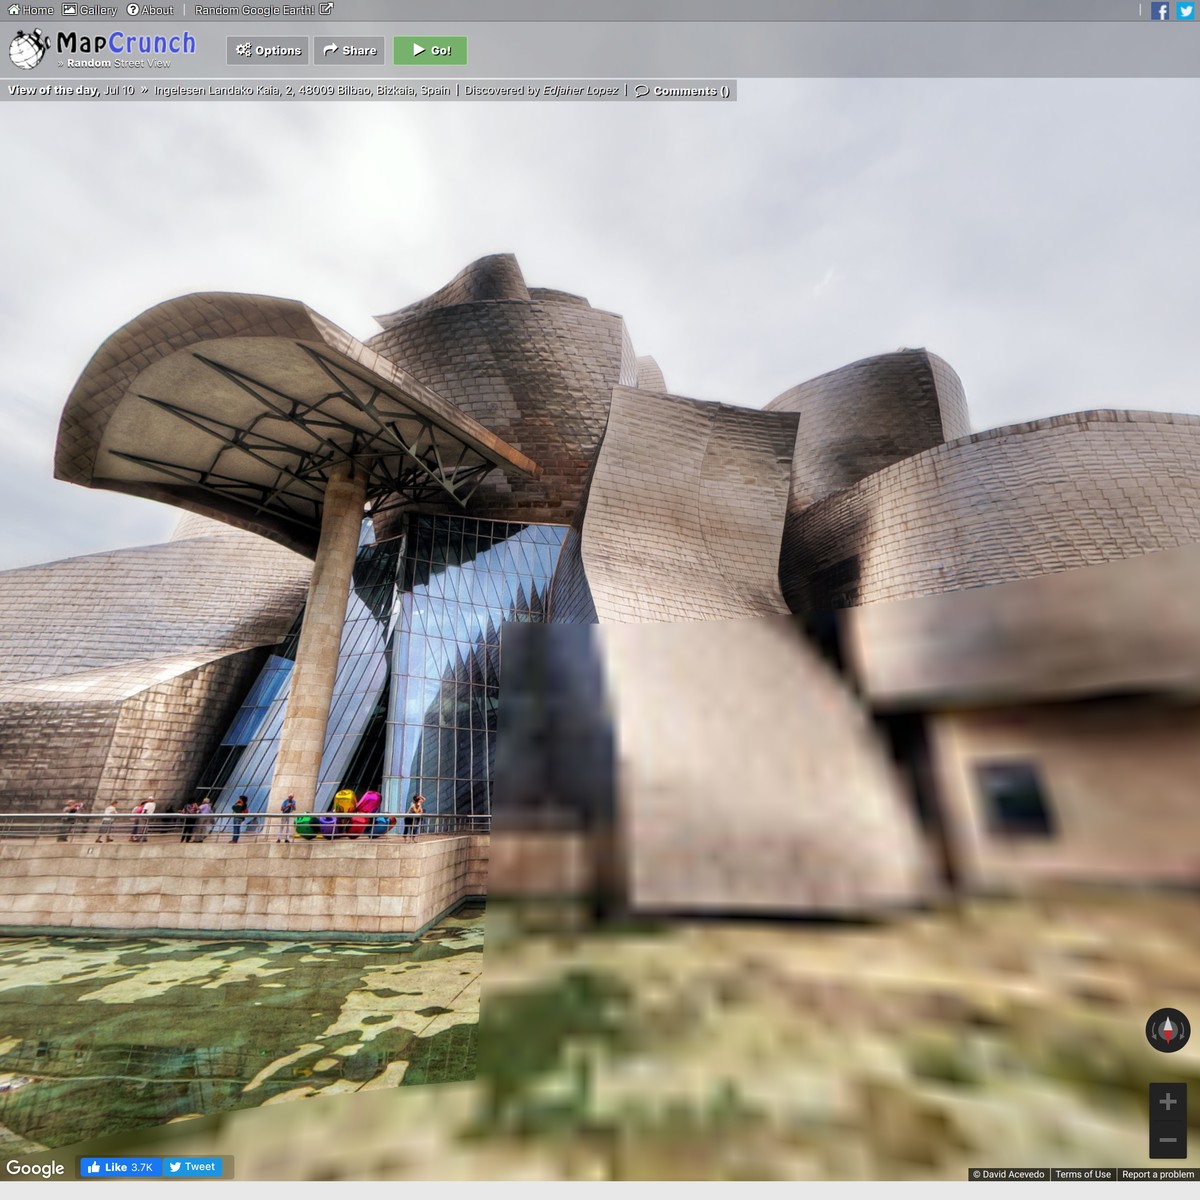Click the 'View of the day' label
Image resolution: width=1200 pixels, height=1200 pixels.
(x=53, y=90)
